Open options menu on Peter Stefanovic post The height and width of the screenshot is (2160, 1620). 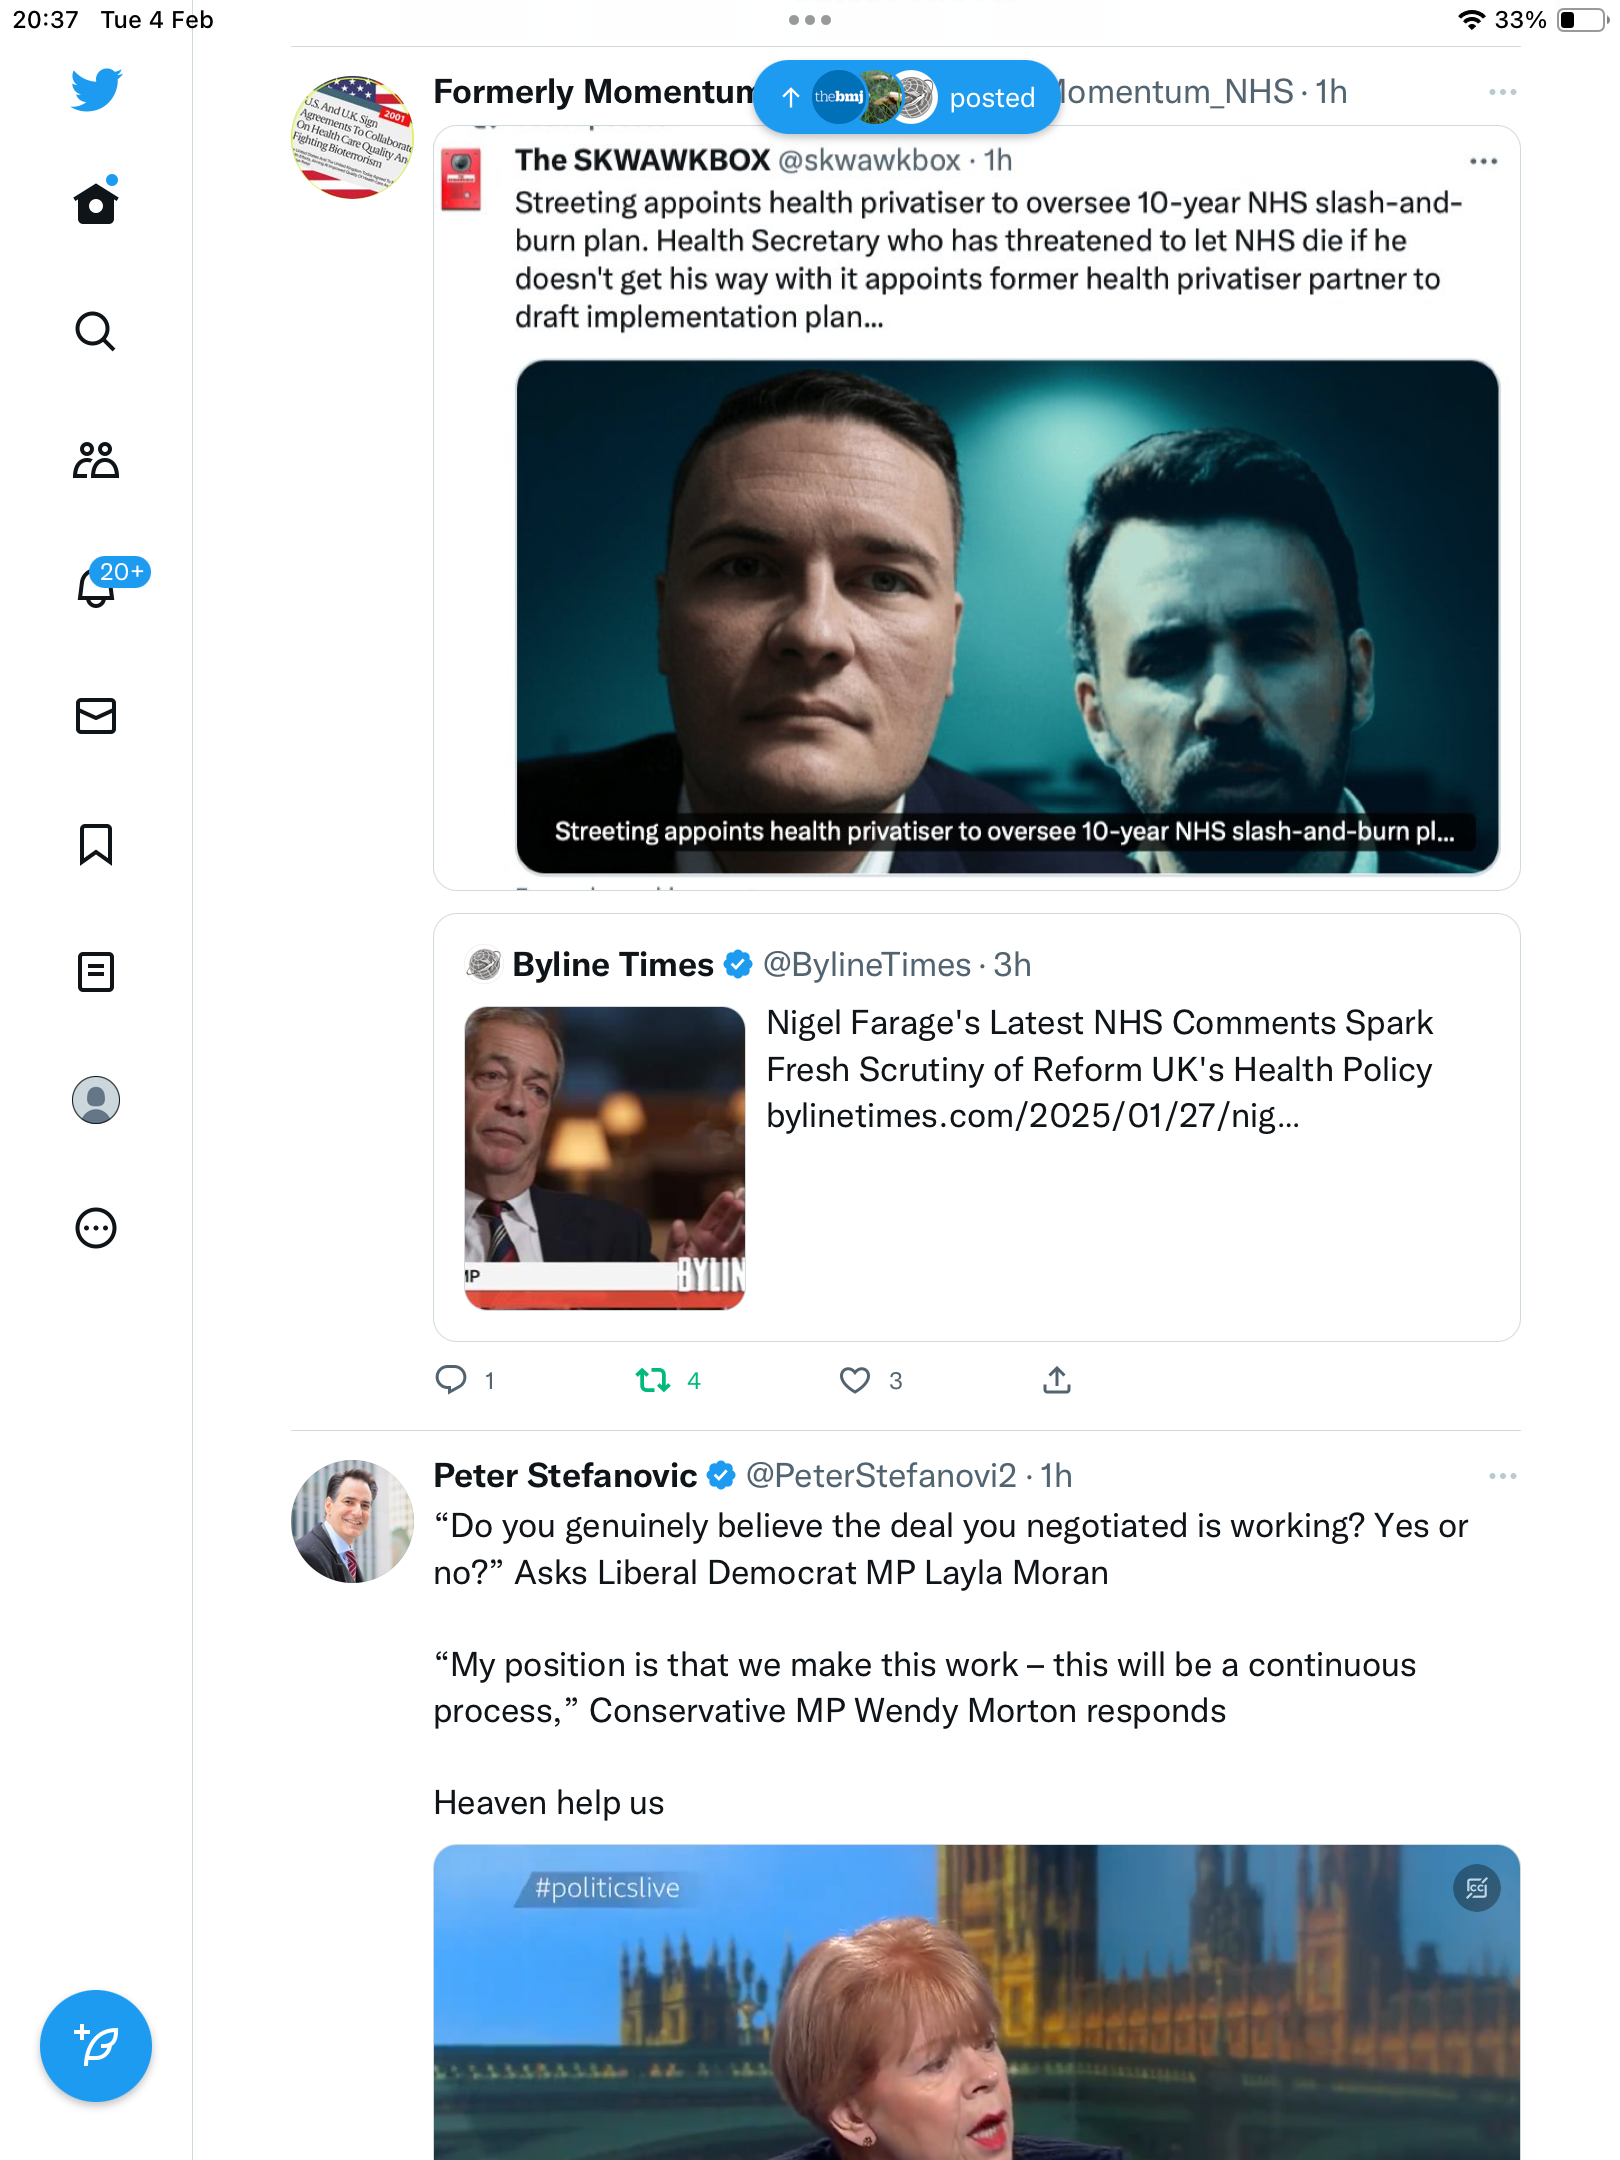pyautogui.click(x=1502, y=1476)
